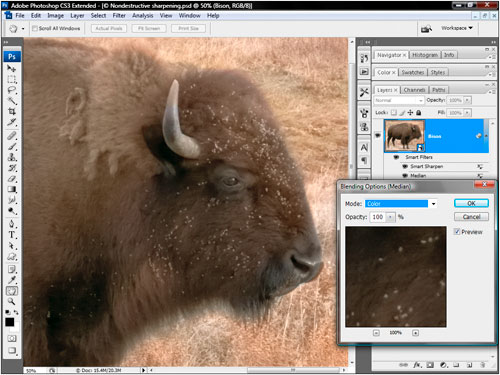Click Cancel in Blending Options
The width and height of the screenshot is (500, 375).
(x=471, y=217)
